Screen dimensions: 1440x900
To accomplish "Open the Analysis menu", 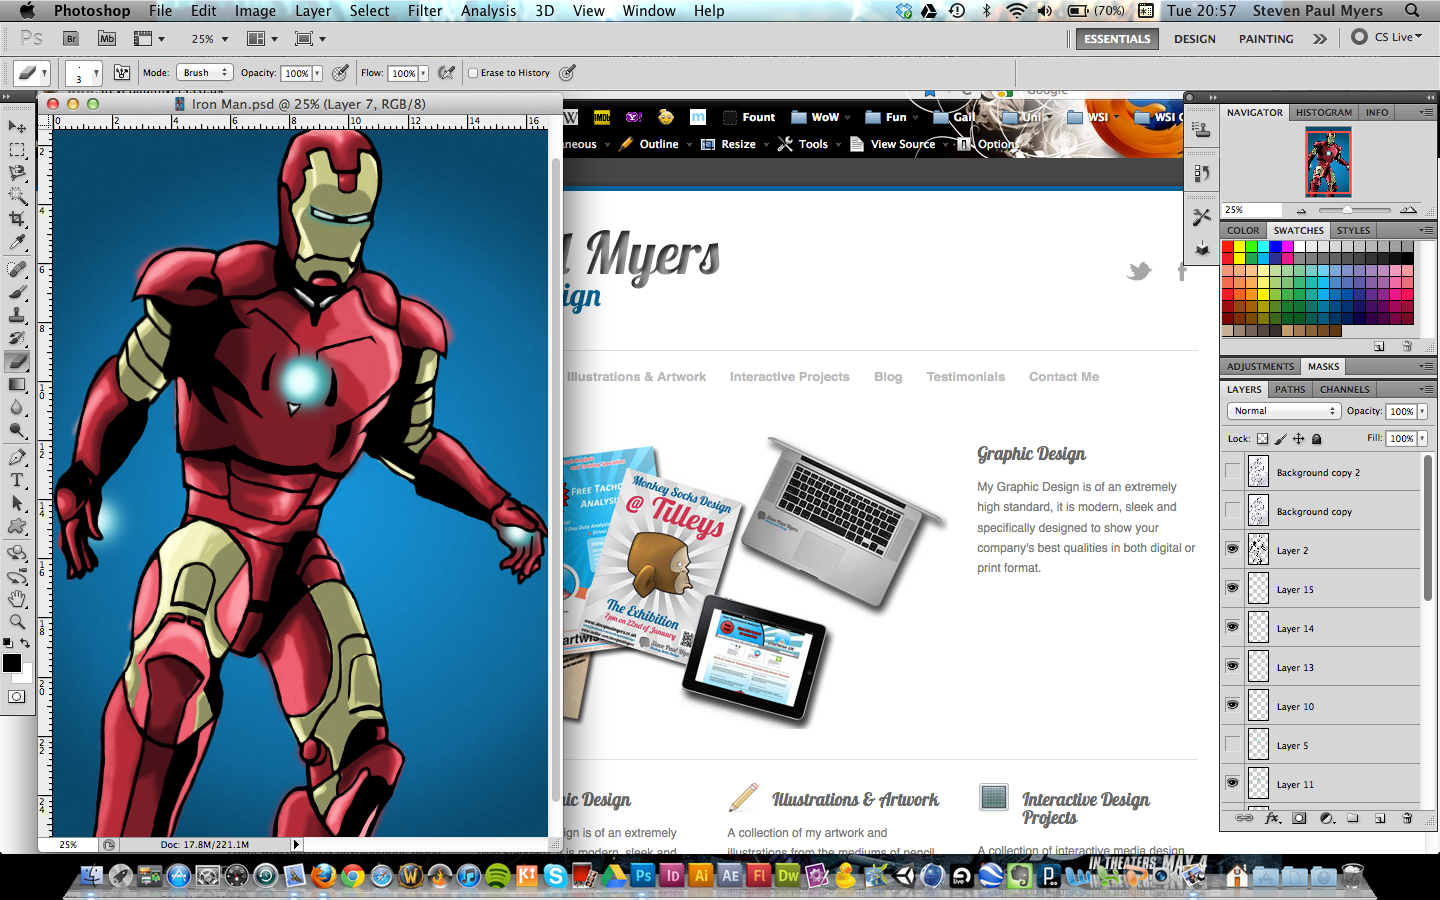I will click(489, 11).
